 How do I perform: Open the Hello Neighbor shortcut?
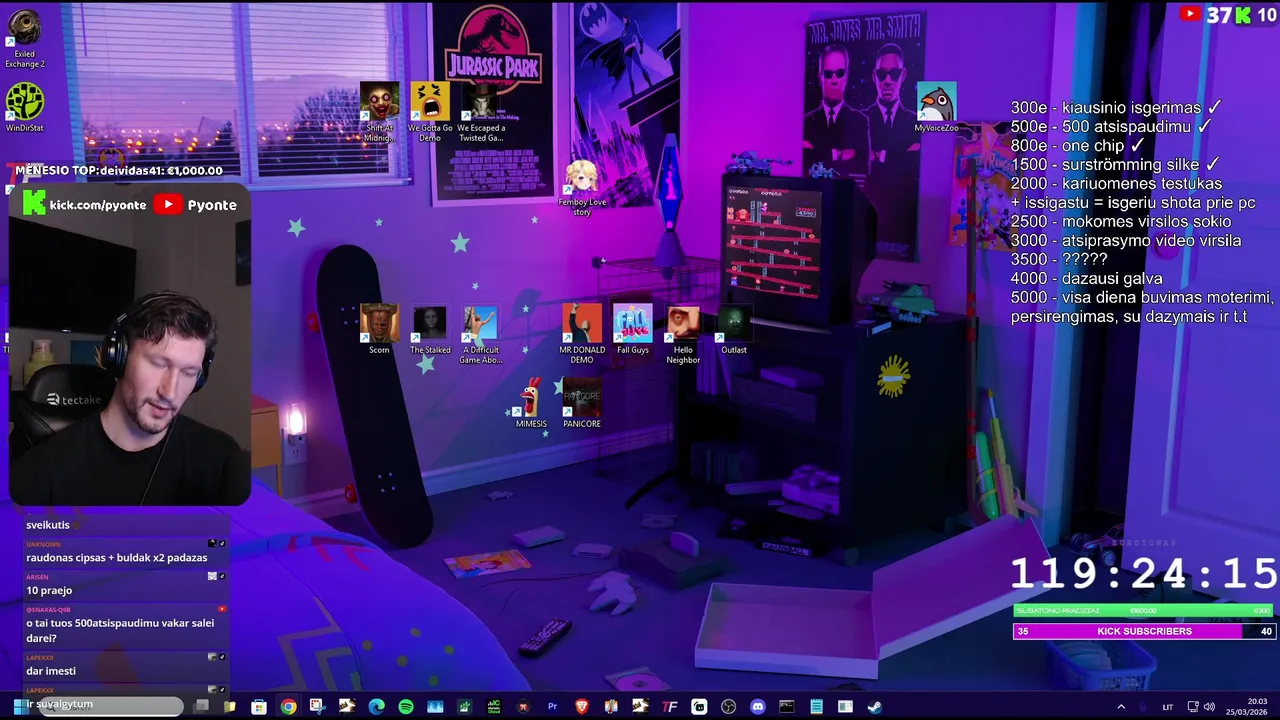tap(683, 334)
